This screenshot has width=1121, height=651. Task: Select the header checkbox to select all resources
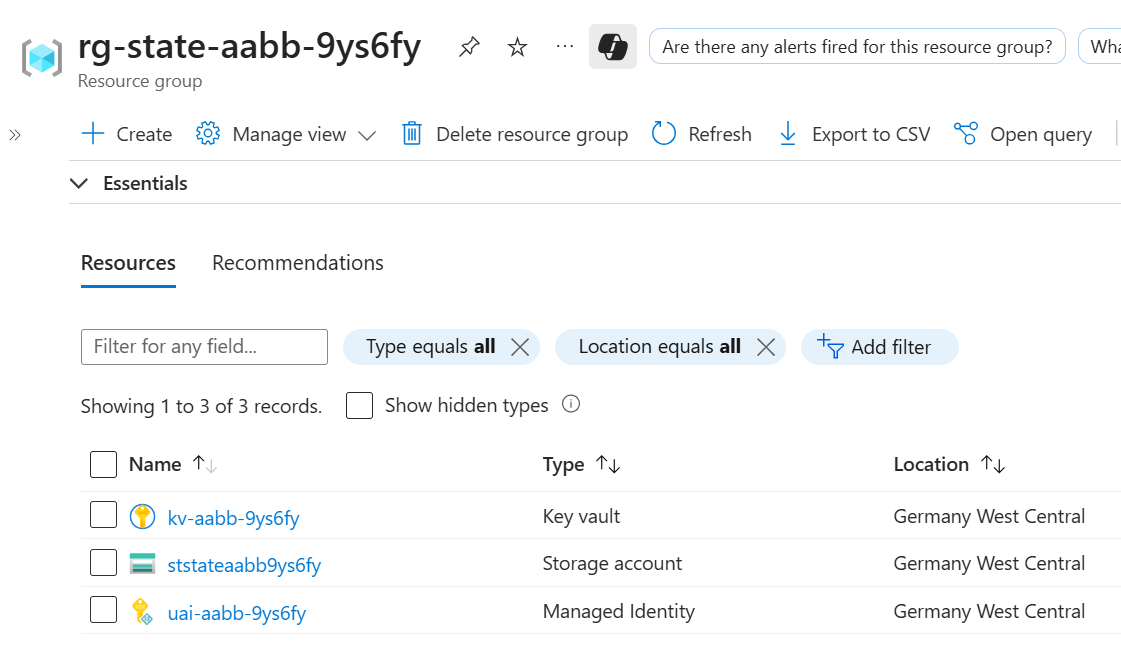tap(103, 464)
